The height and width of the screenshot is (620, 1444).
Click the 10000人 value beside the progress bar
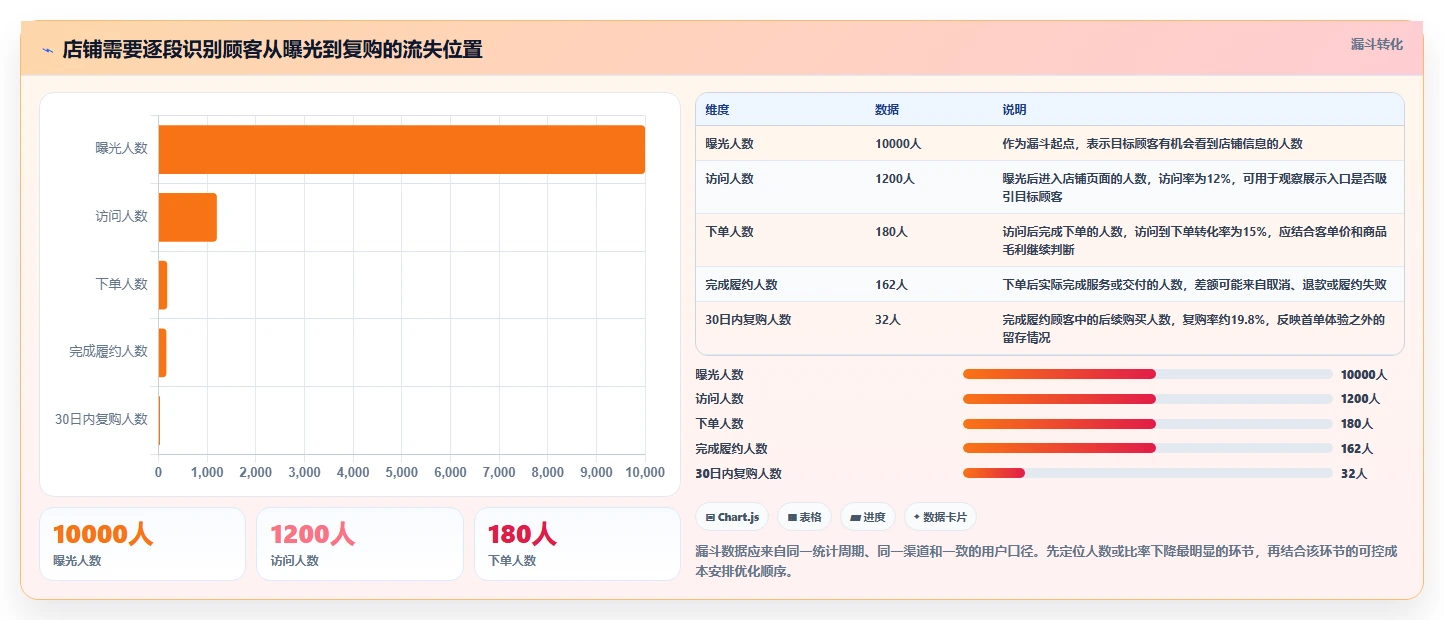pos(1363,375)
